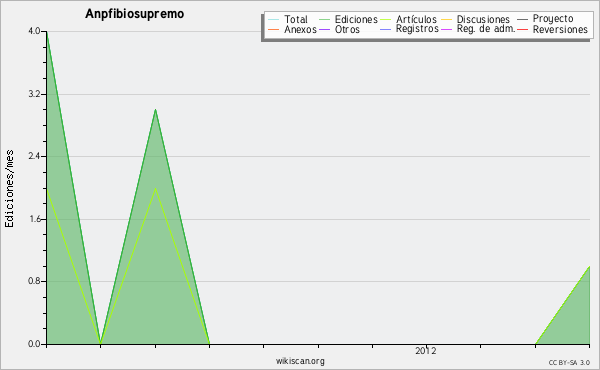Screen dimensions: 600x370
Task: Click the 3.2 y-axis value
Action: click(x=35, y=94)
